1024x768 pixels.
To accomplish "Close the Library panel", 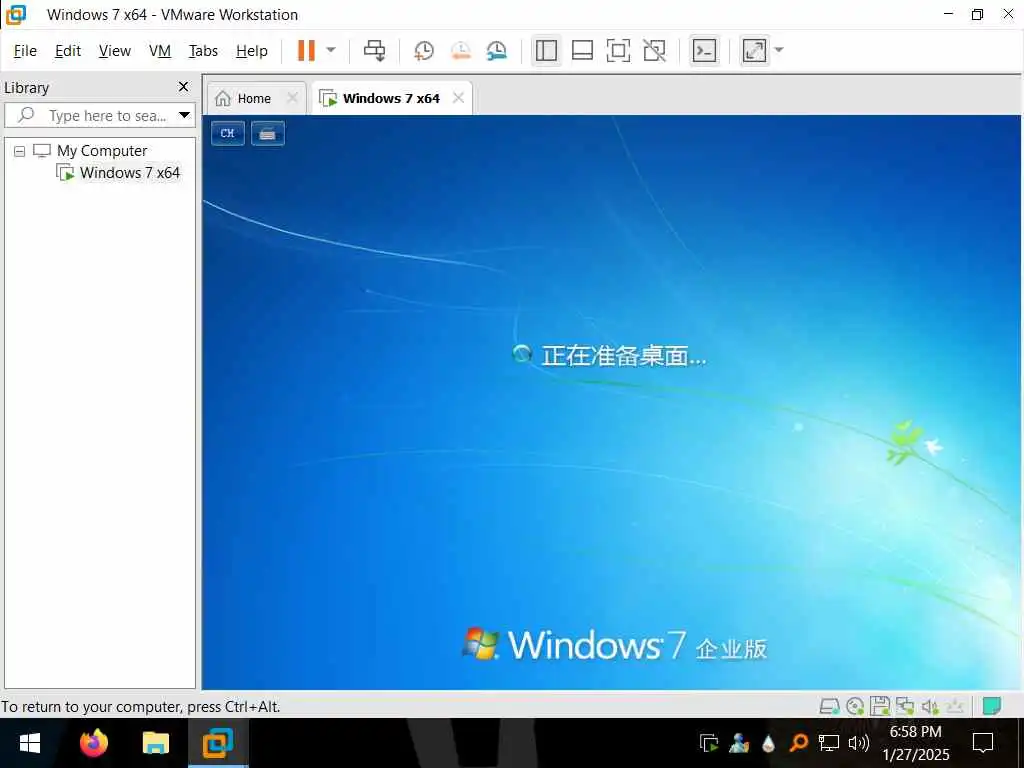I will click(x=184, y=86).
